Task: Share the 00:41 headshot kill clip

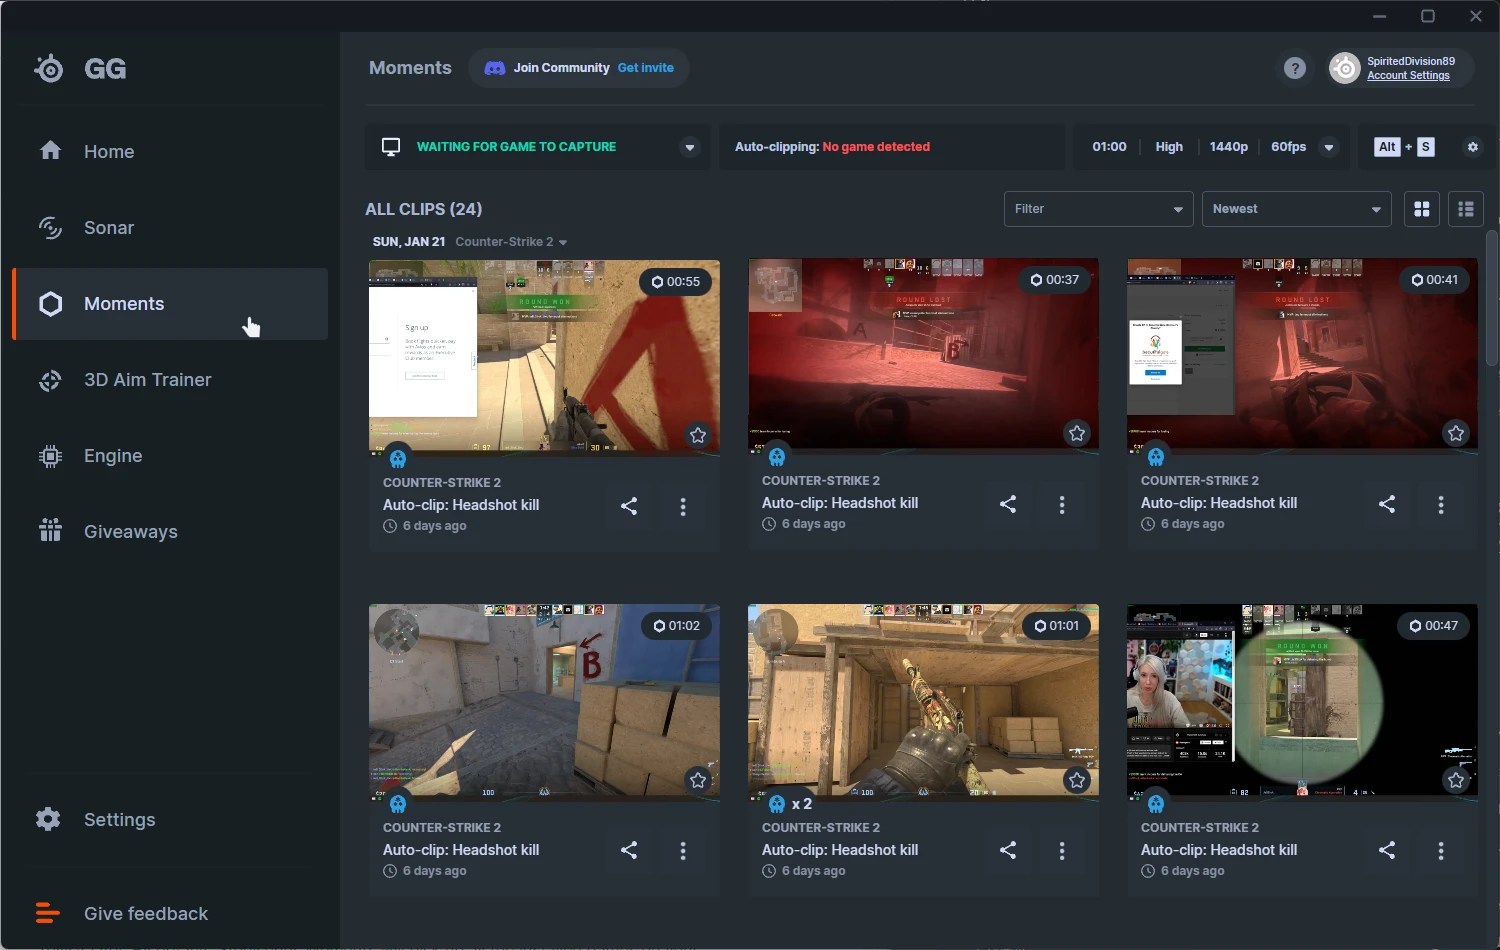Action: pyautogui.click(x=1387, y=504)
